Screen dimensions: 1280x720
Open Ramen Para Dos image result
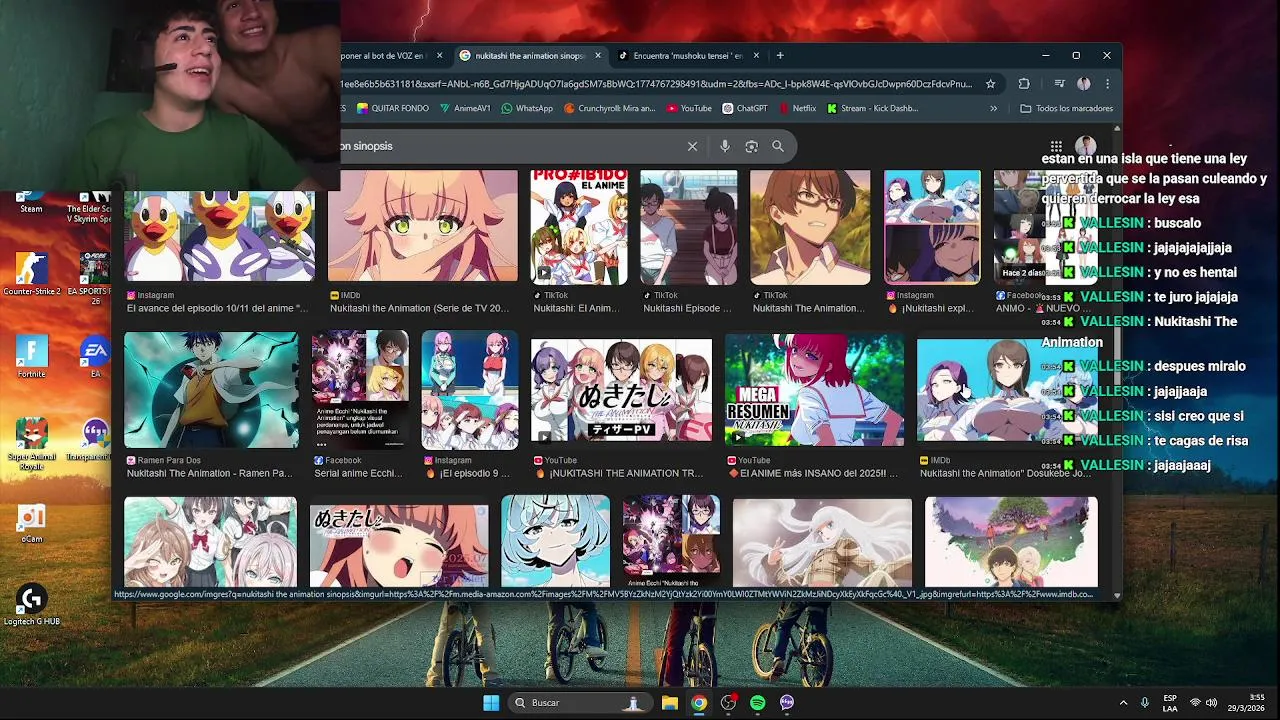[x=211, y=390]
